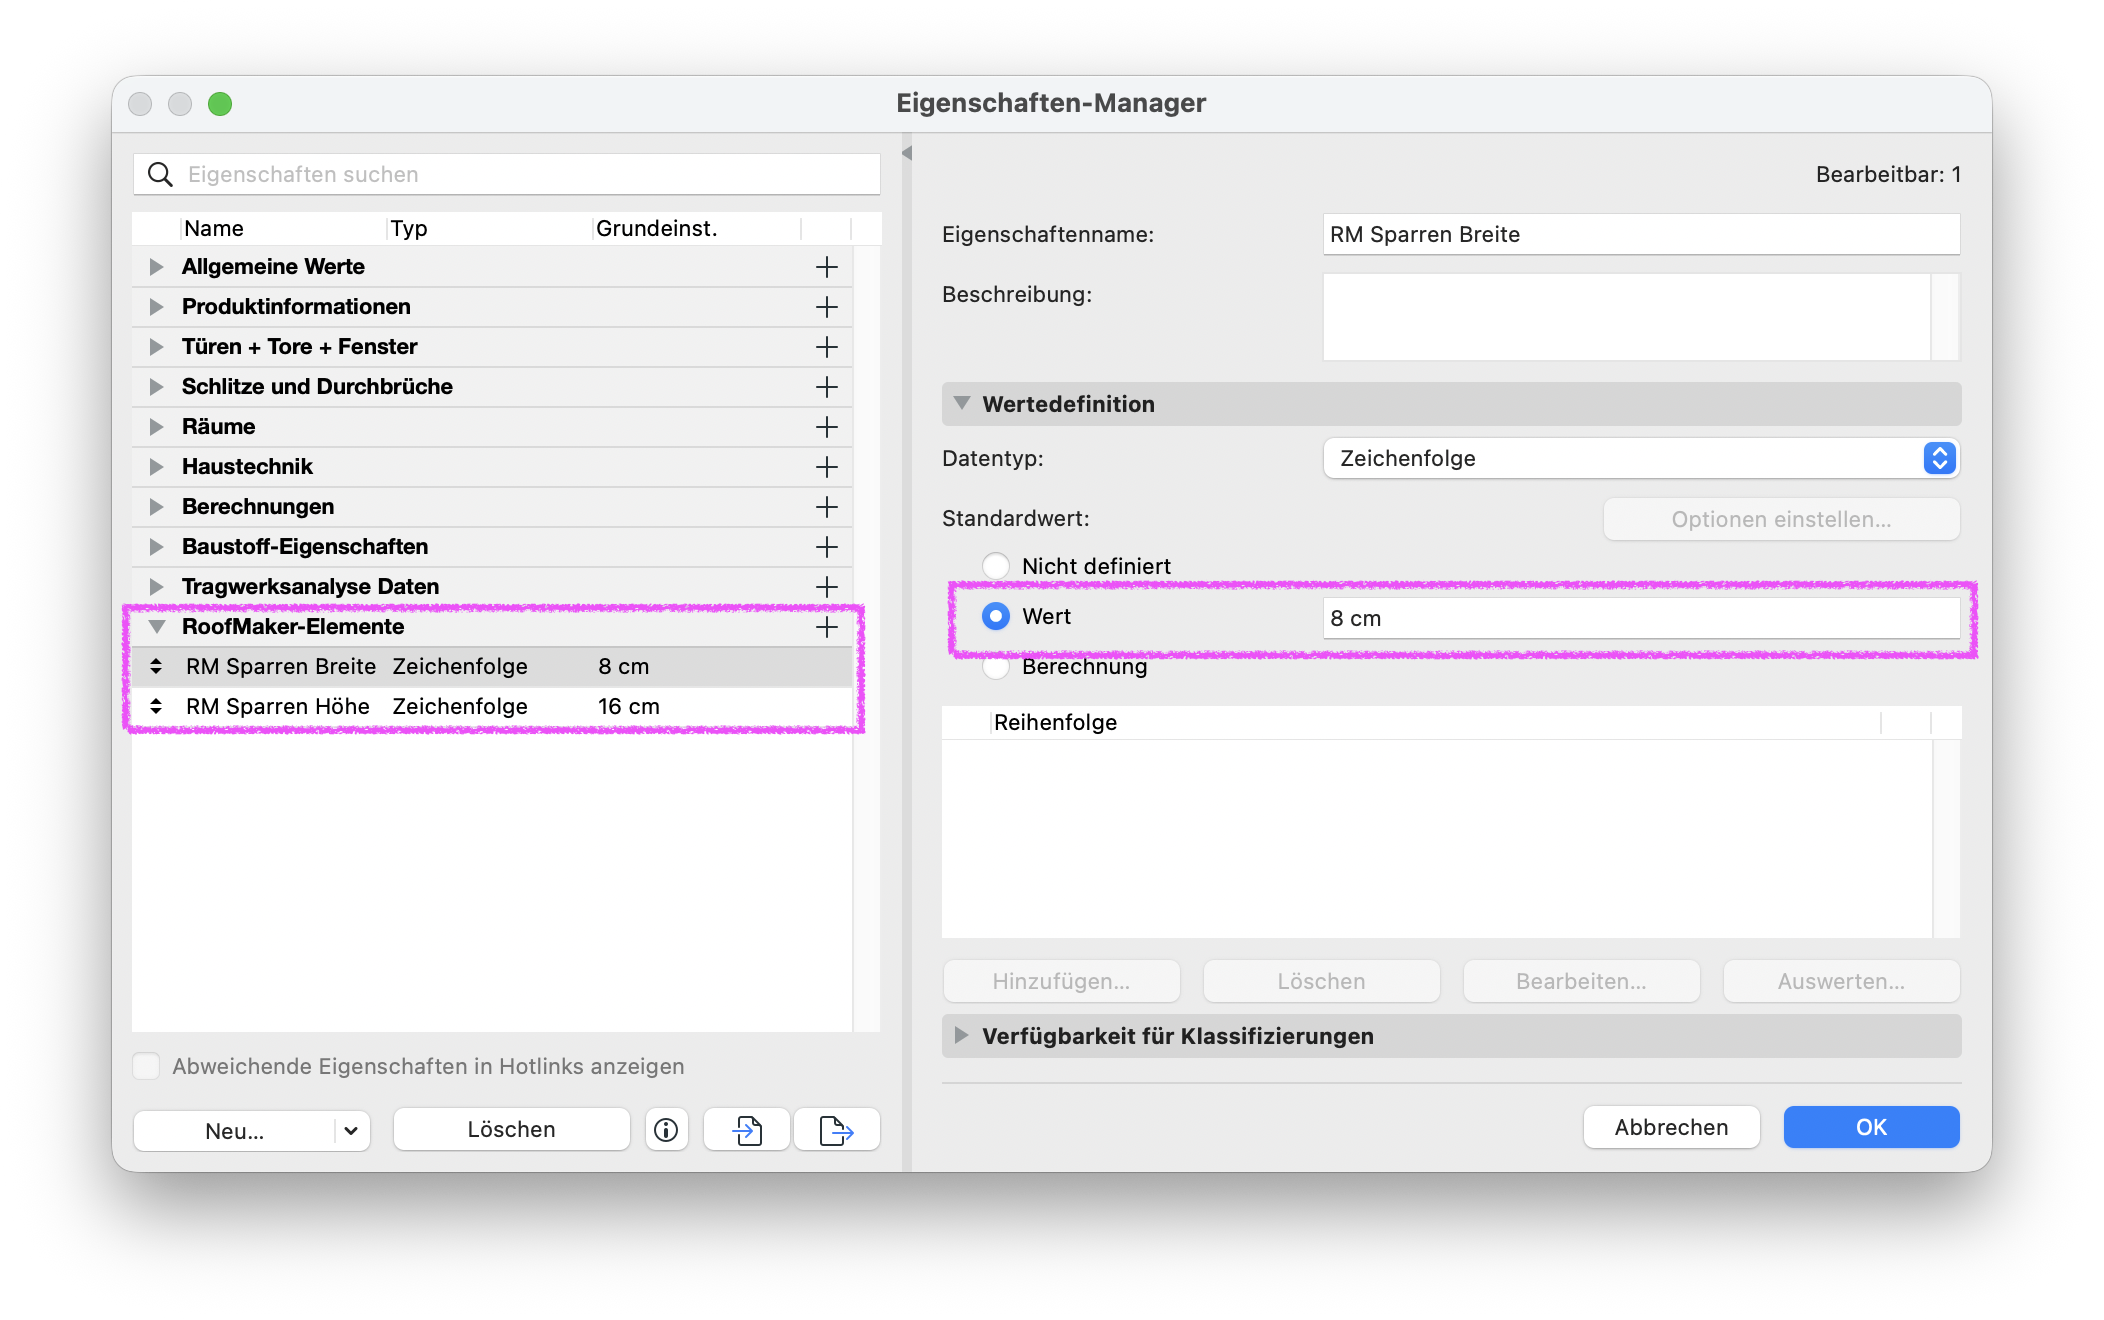
Task: Click the Auswerten... button
Action: tap(1841, 981)
